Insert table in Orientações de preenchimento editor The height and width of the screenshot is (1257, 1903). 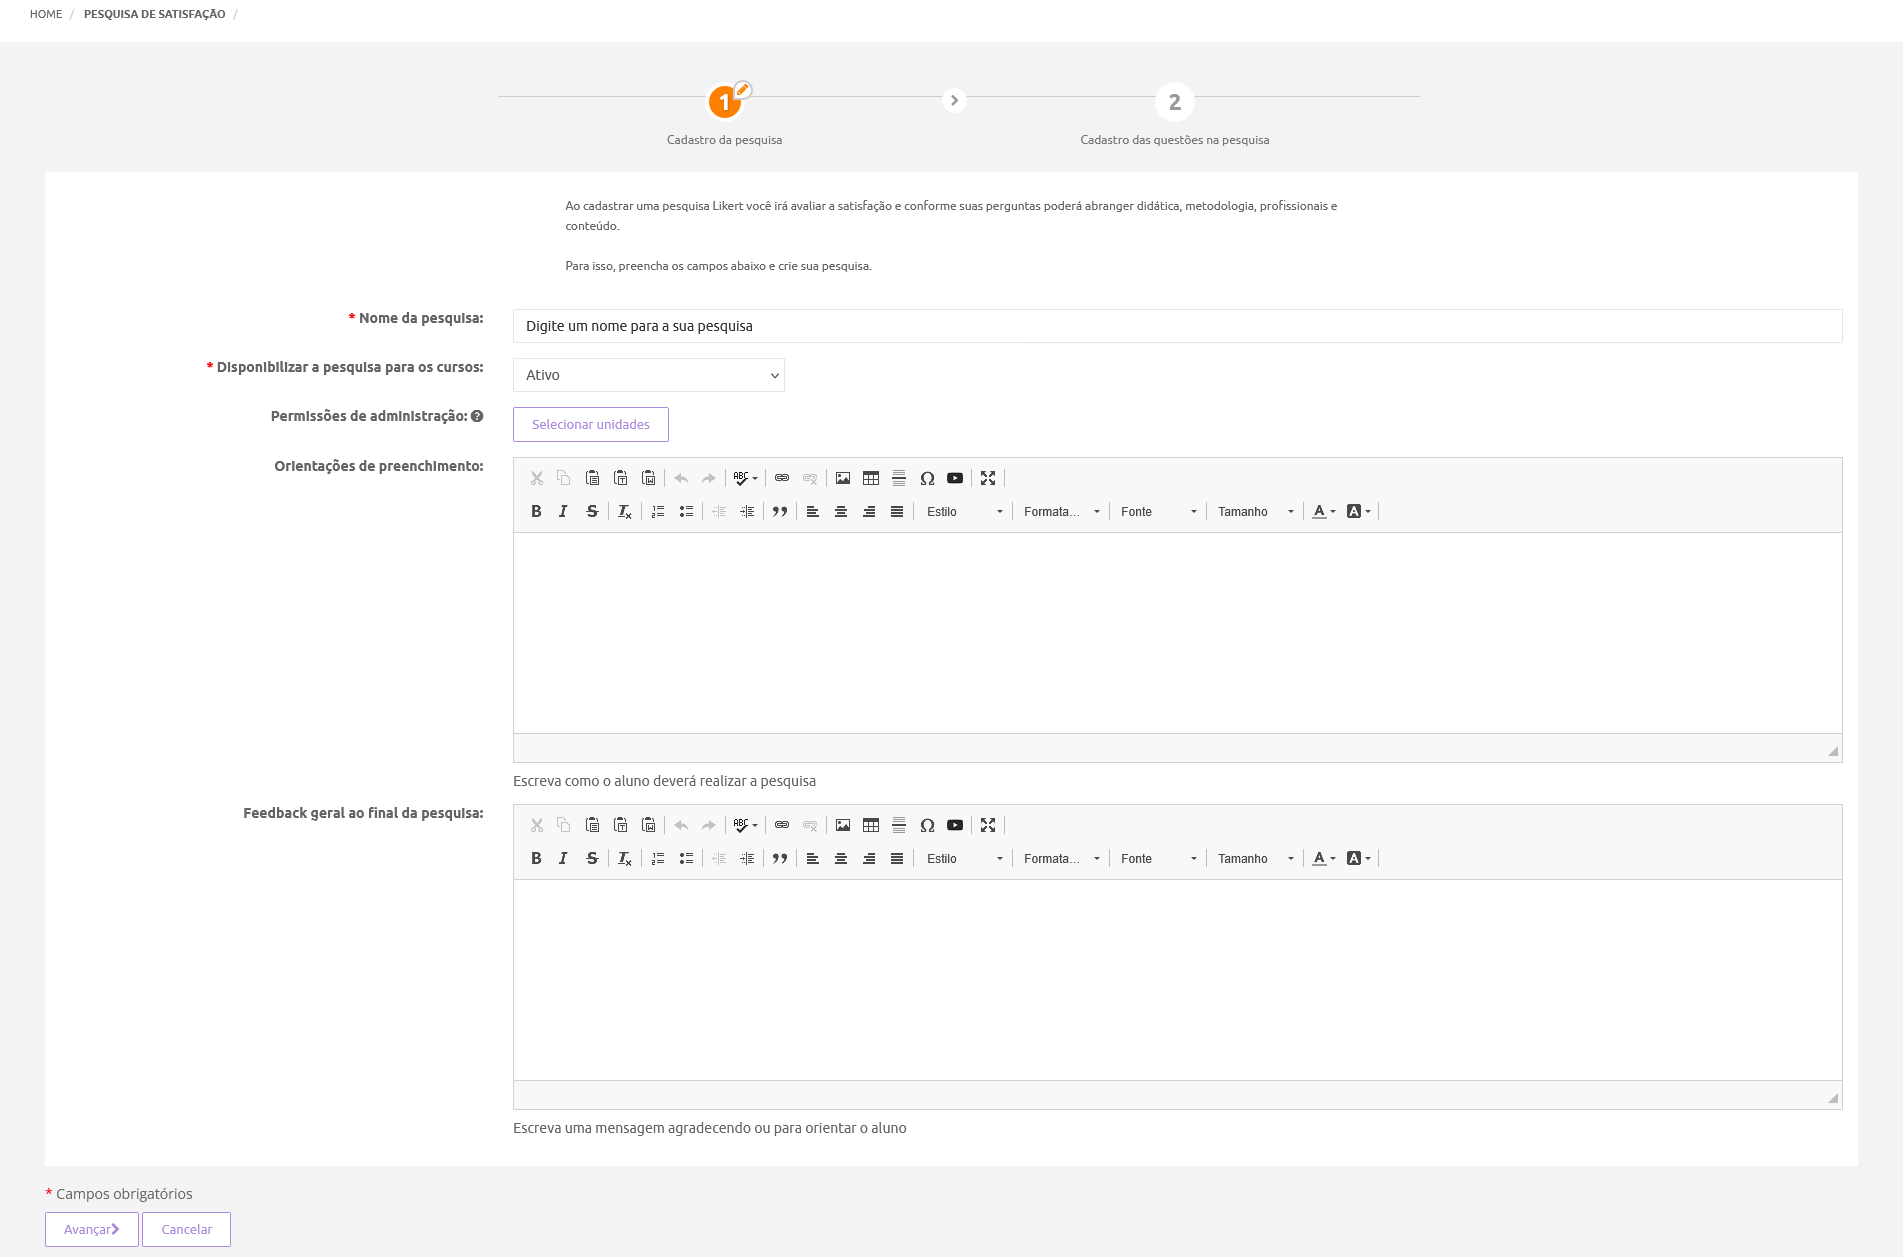point(871,478)
